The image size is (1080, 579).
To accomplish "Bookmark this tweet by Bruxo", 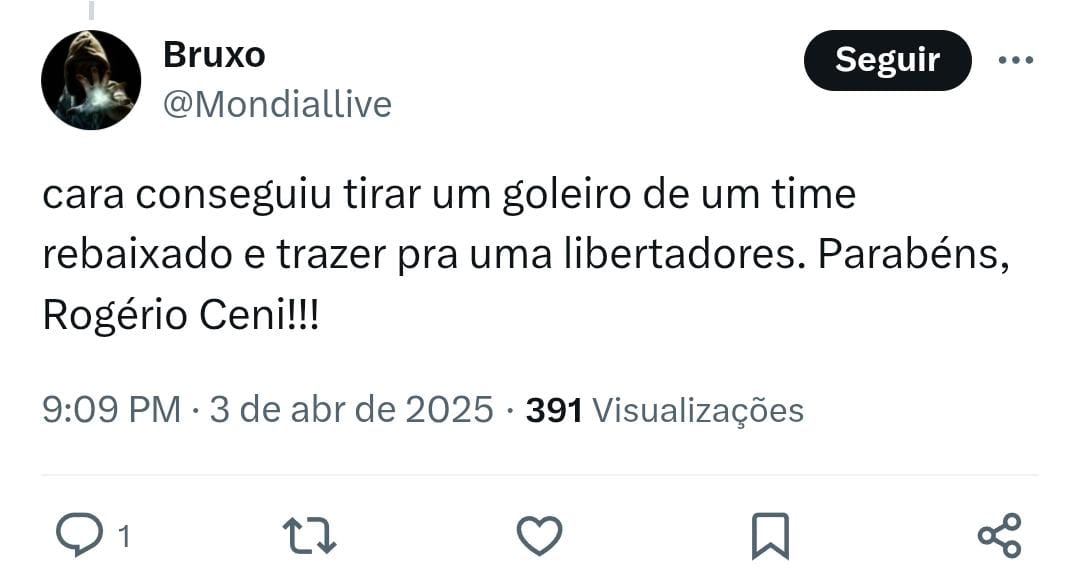I will (769, 535).
